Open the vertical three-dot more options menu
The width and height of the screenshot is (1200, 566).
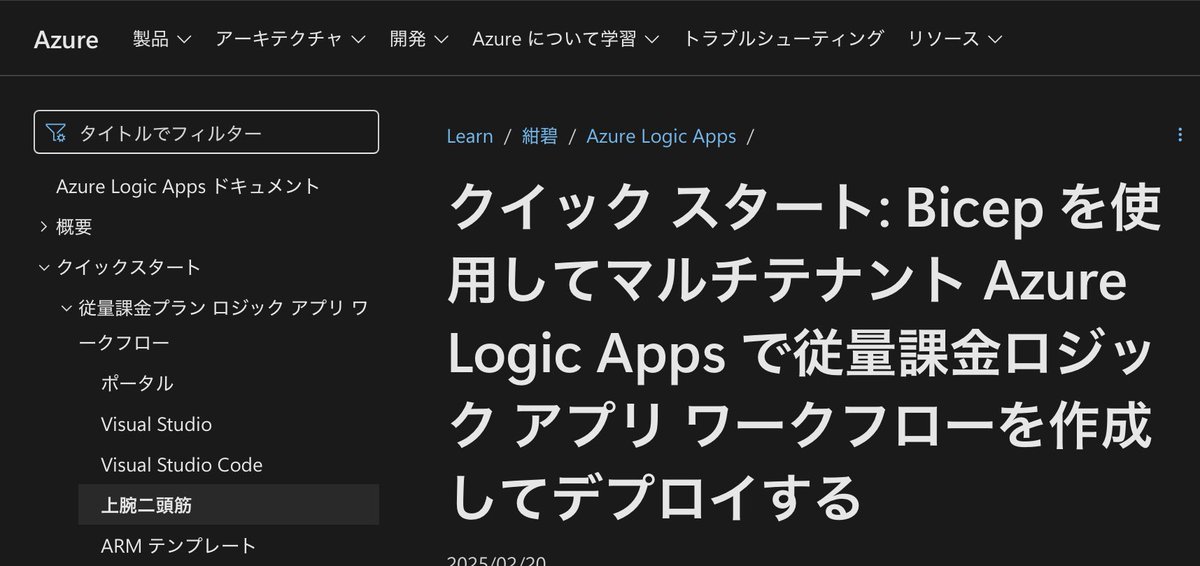1181,135
